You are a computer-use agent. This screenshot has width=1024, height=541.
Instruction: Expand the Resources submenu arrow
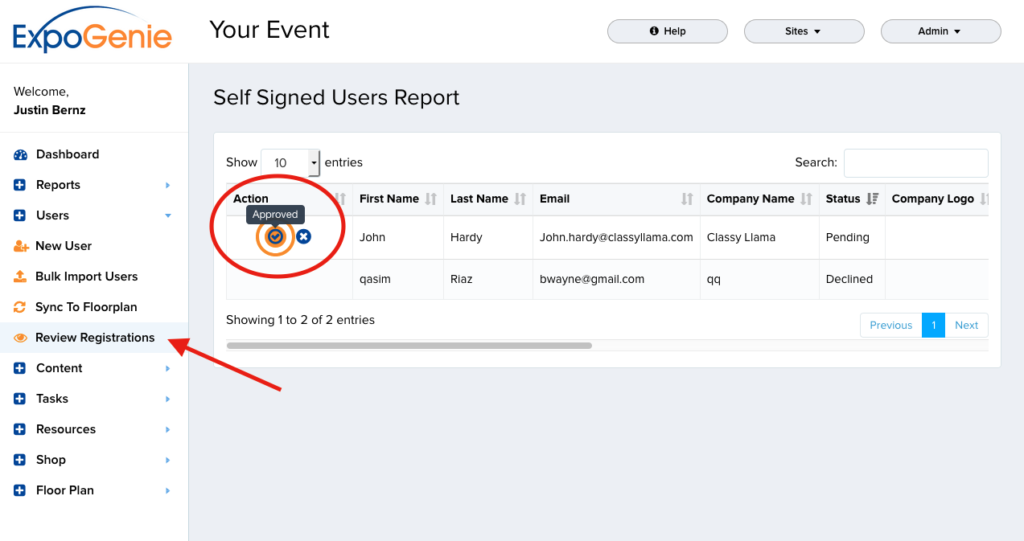(168, 430)
